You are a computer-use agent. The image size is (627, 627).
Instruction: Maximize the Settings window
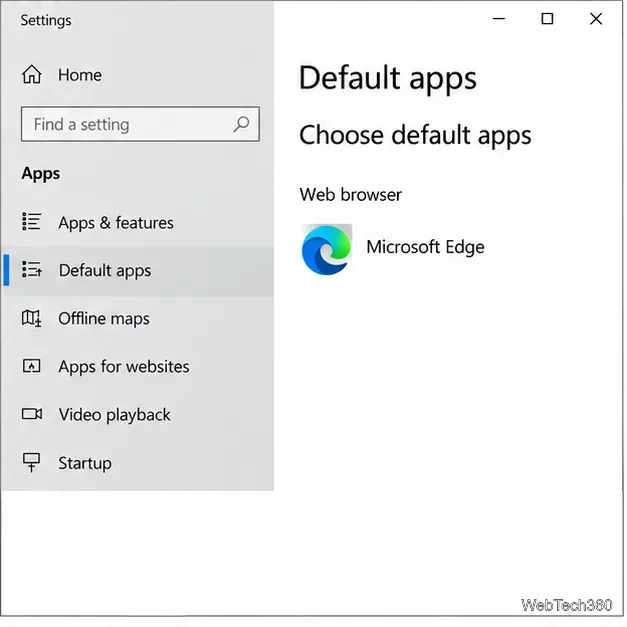coord(547,18)
